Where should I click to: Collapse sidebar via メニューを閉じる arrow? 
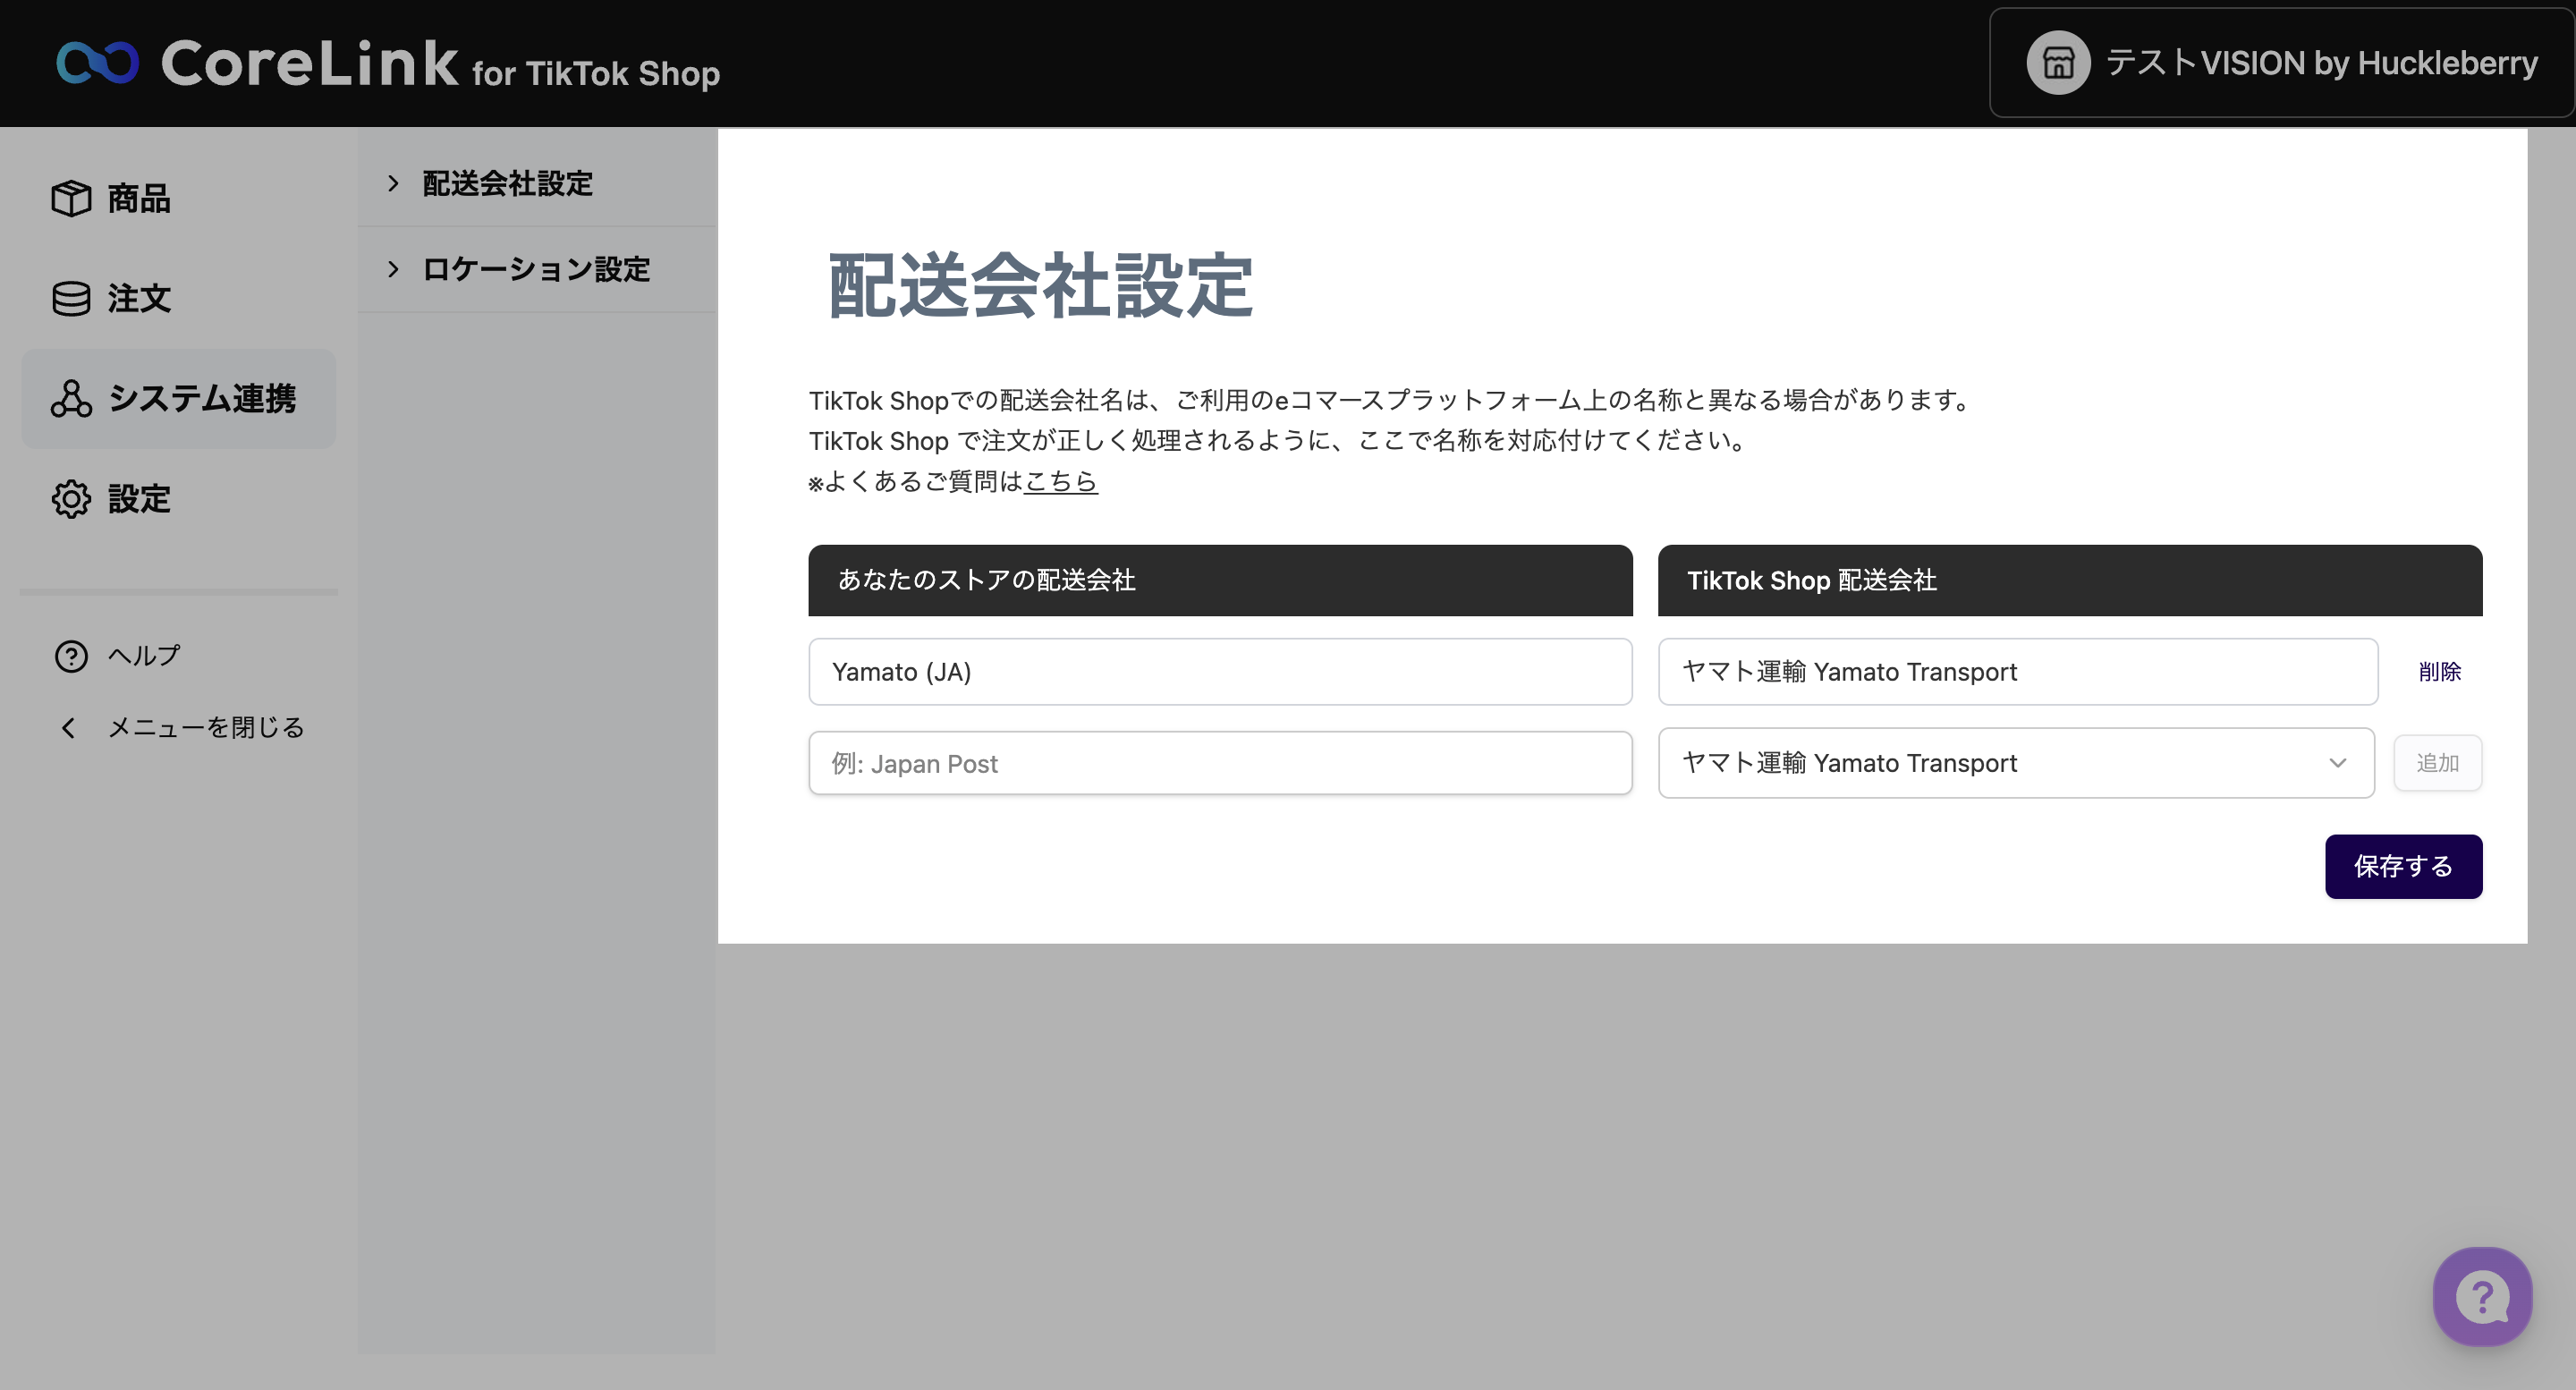point(68,728)
